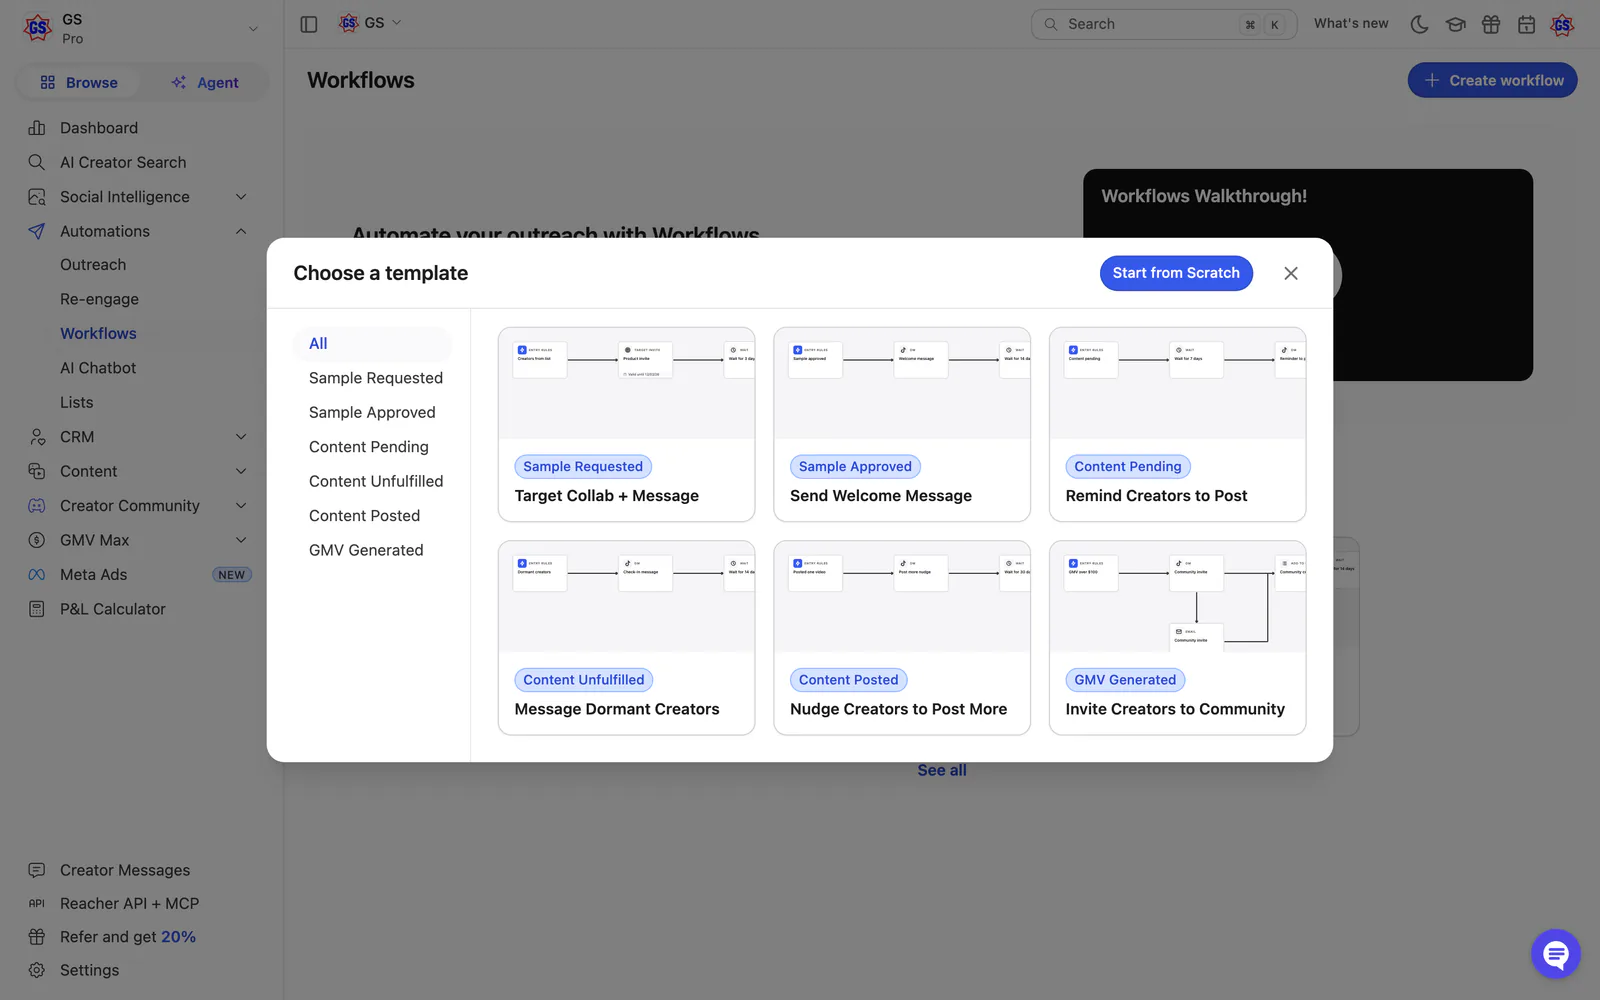Select the Content Unfulfilled template filter
This screenshot has height=1000, width=1600.
click(x=376, y=481)
